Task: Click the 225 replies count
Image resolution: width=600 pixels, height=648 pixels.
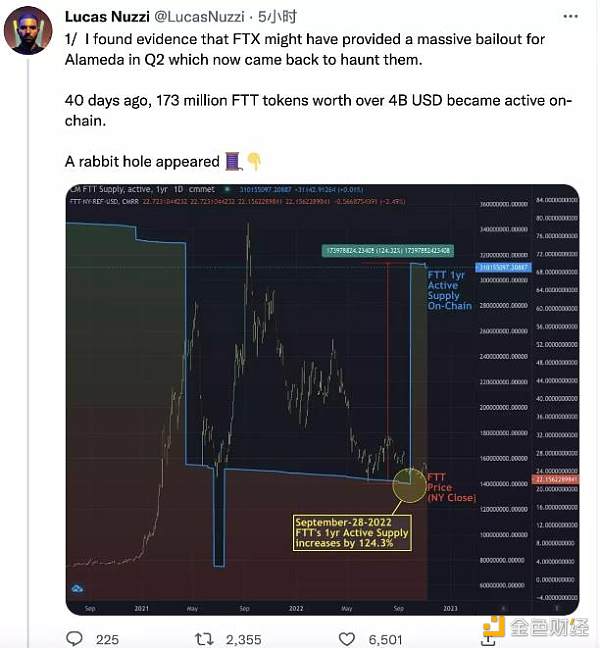Action: tap(107, 638)
